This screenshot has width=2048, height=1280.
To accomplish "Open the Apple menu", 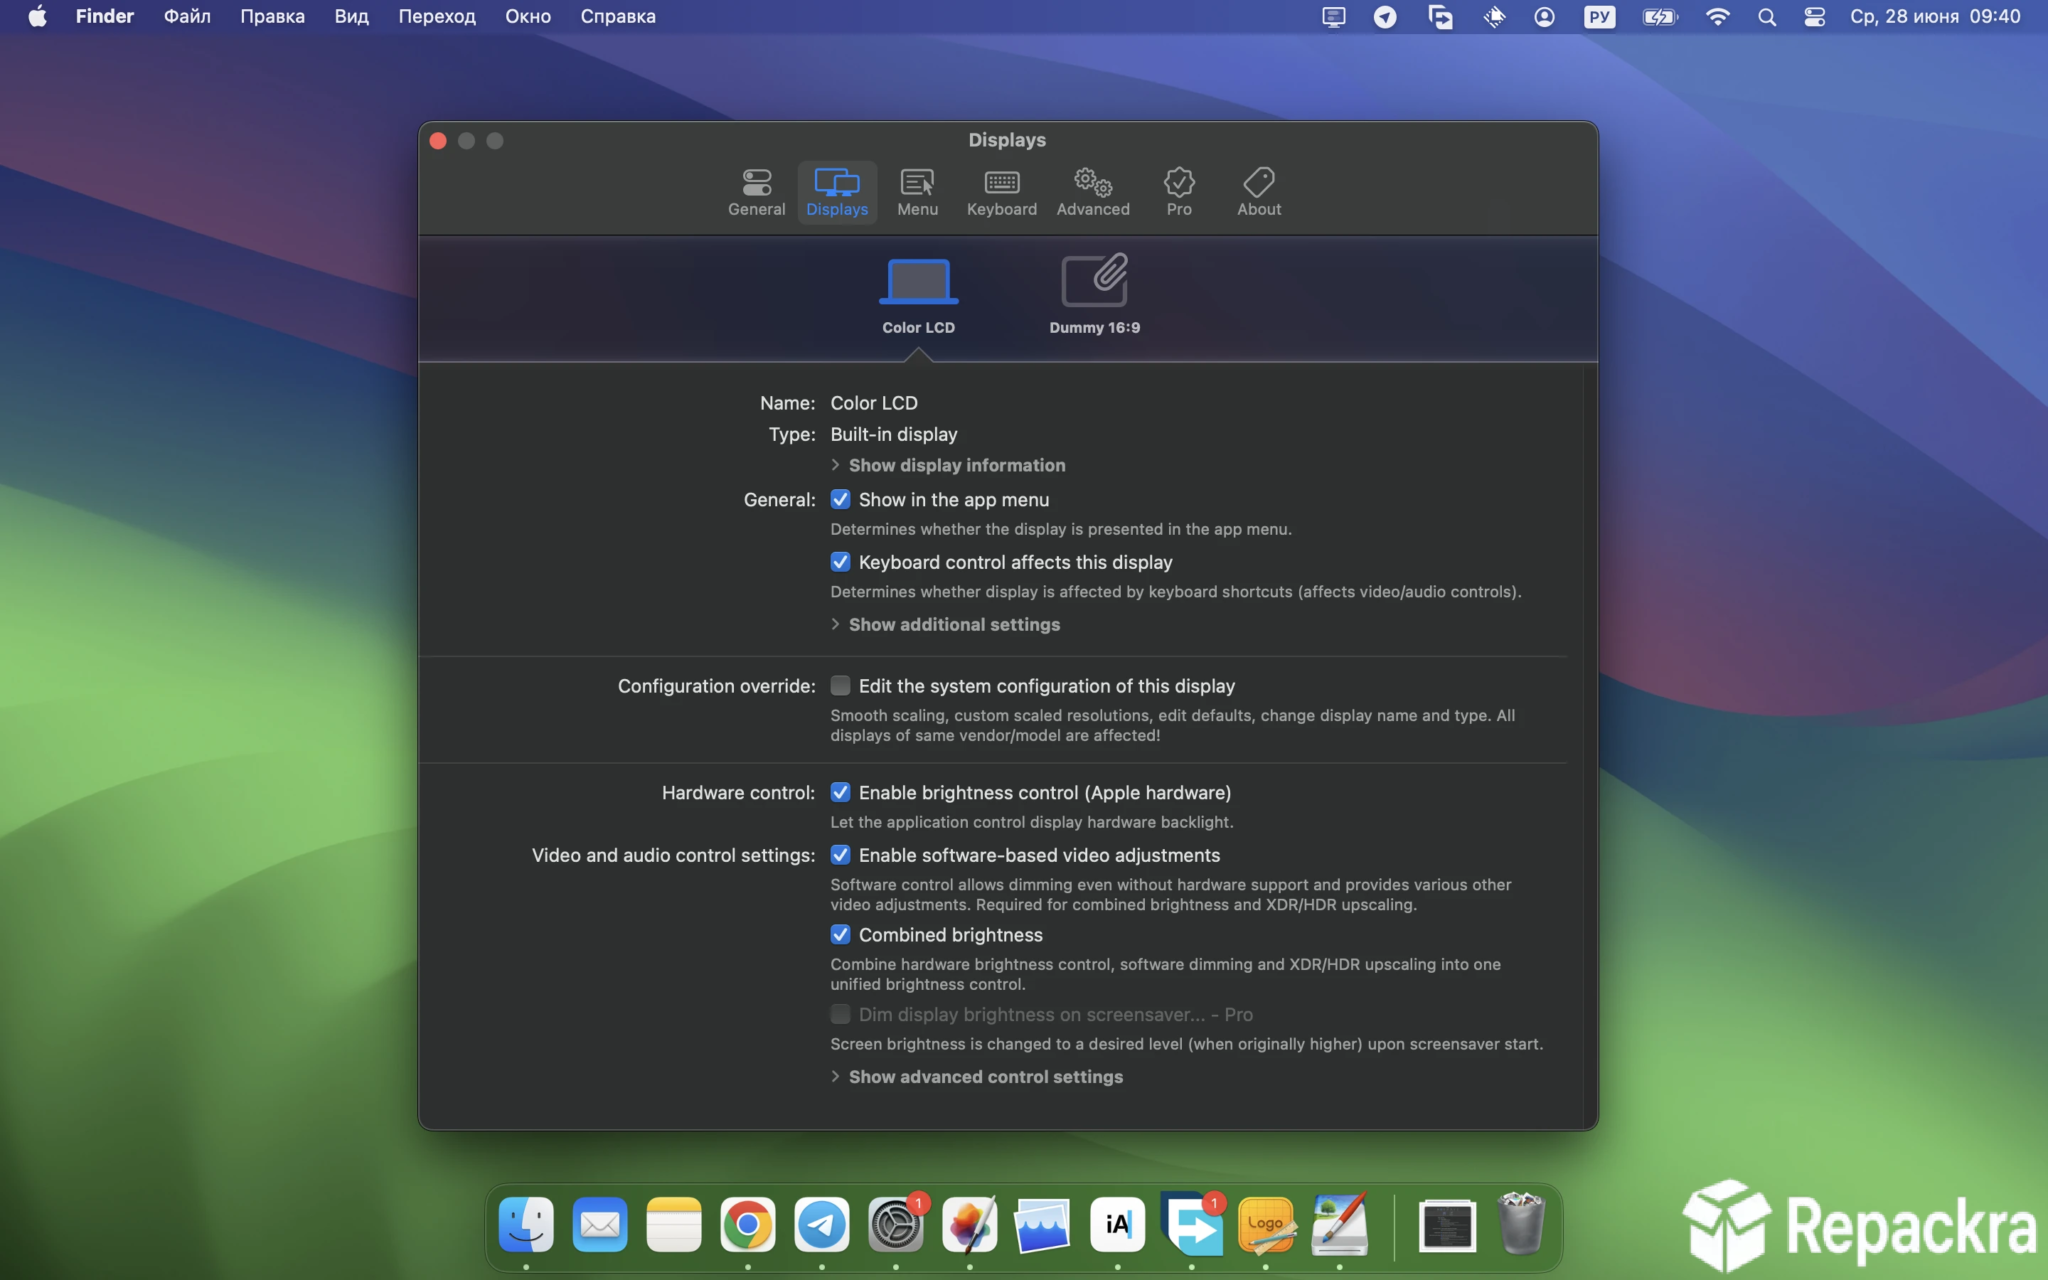I will 37,16.
